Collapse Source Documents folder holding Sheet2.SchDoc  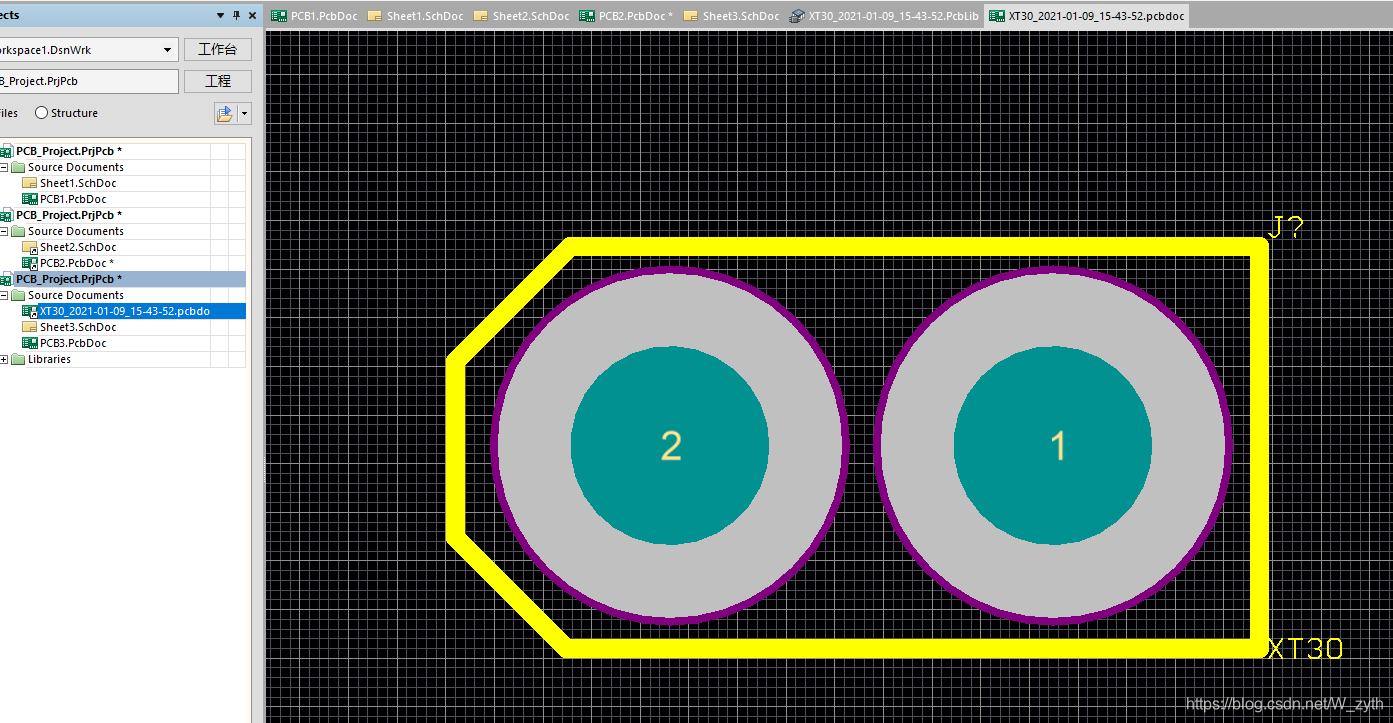[x=4, y=231]
